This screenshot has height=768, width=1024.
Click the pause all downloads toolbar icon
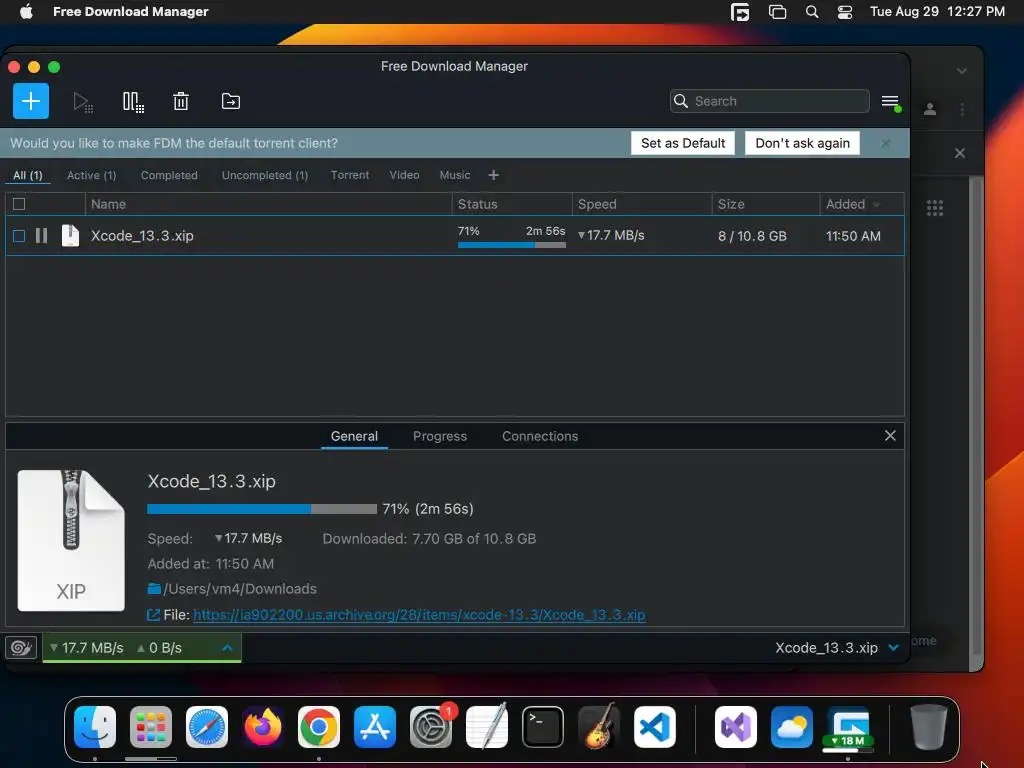coord(133,102)
